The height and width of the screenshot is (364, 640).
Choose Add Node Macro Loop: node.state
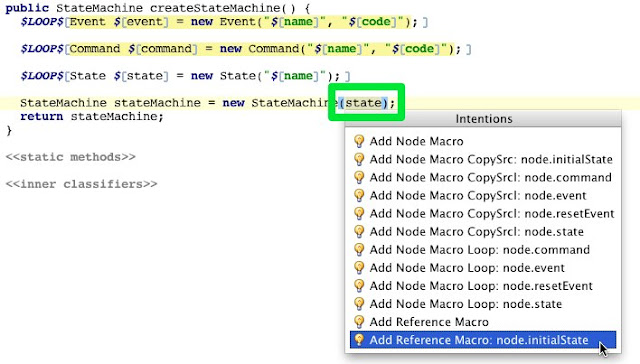(x=483, y=304)
